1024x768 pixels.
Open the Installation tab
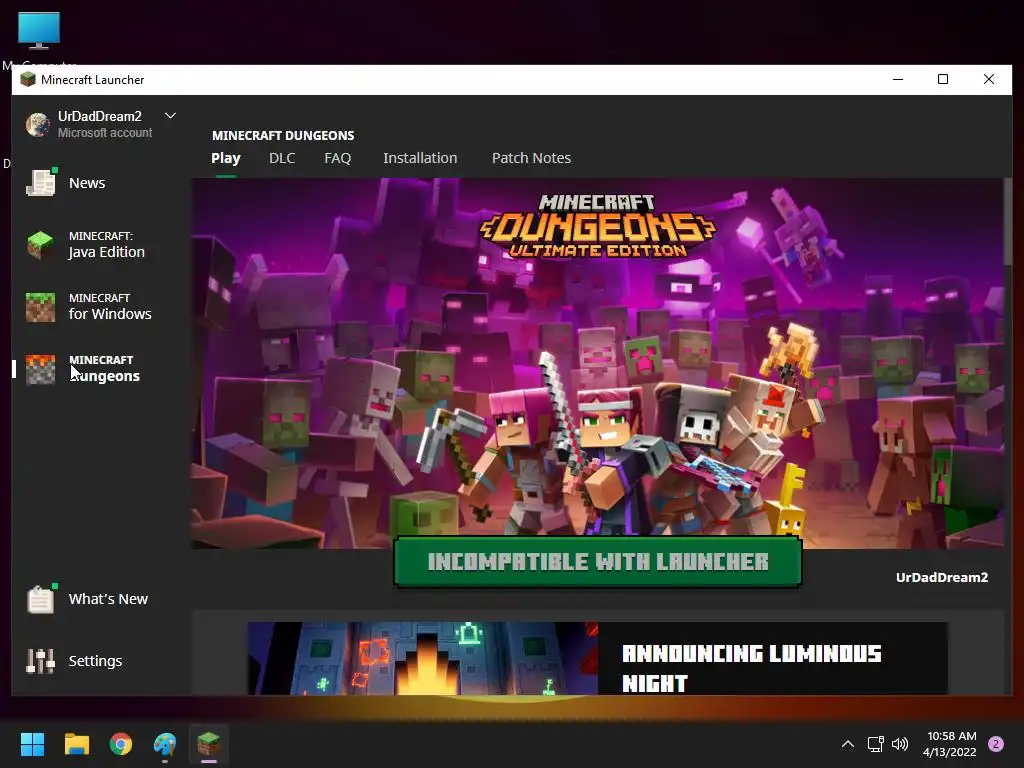tap(420, 158)
